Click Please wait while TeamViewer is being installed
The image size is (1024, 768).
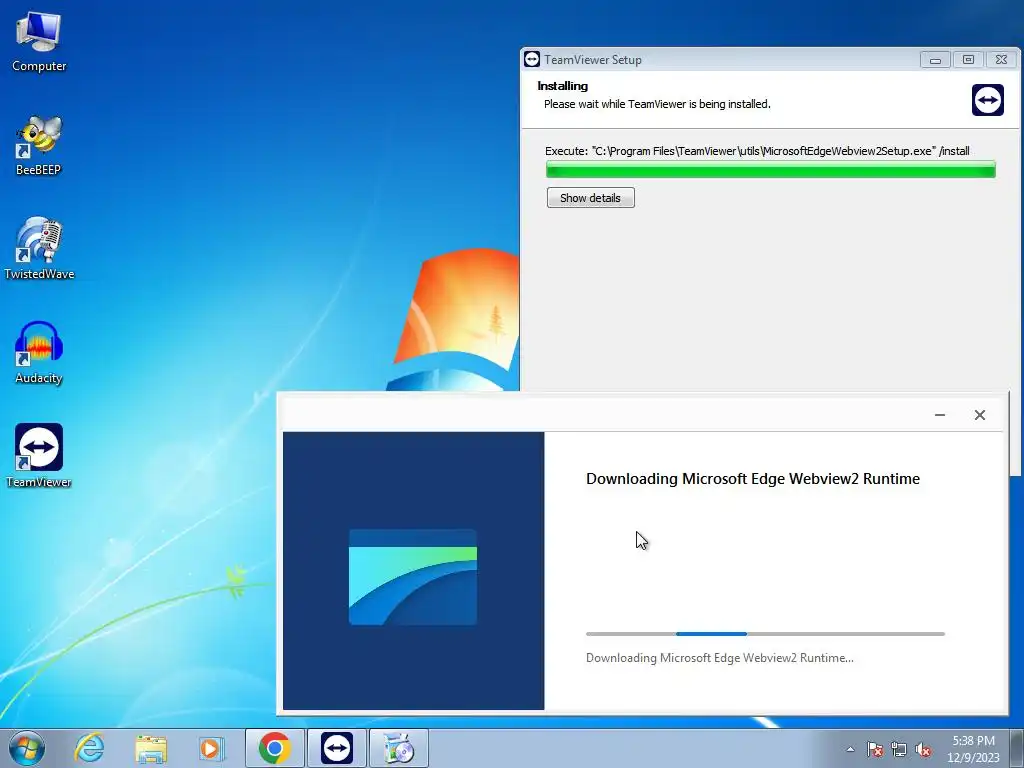657,104
